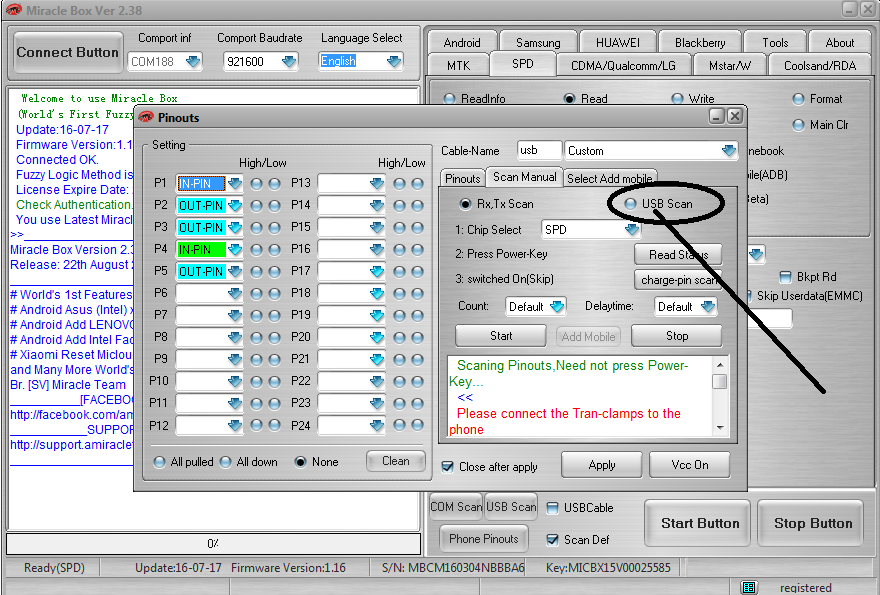Image resolution: width=880 pixels, height=595 pixels.
Task: Toggle the first High/Low radio for P1
Action: tap(256, 184)
